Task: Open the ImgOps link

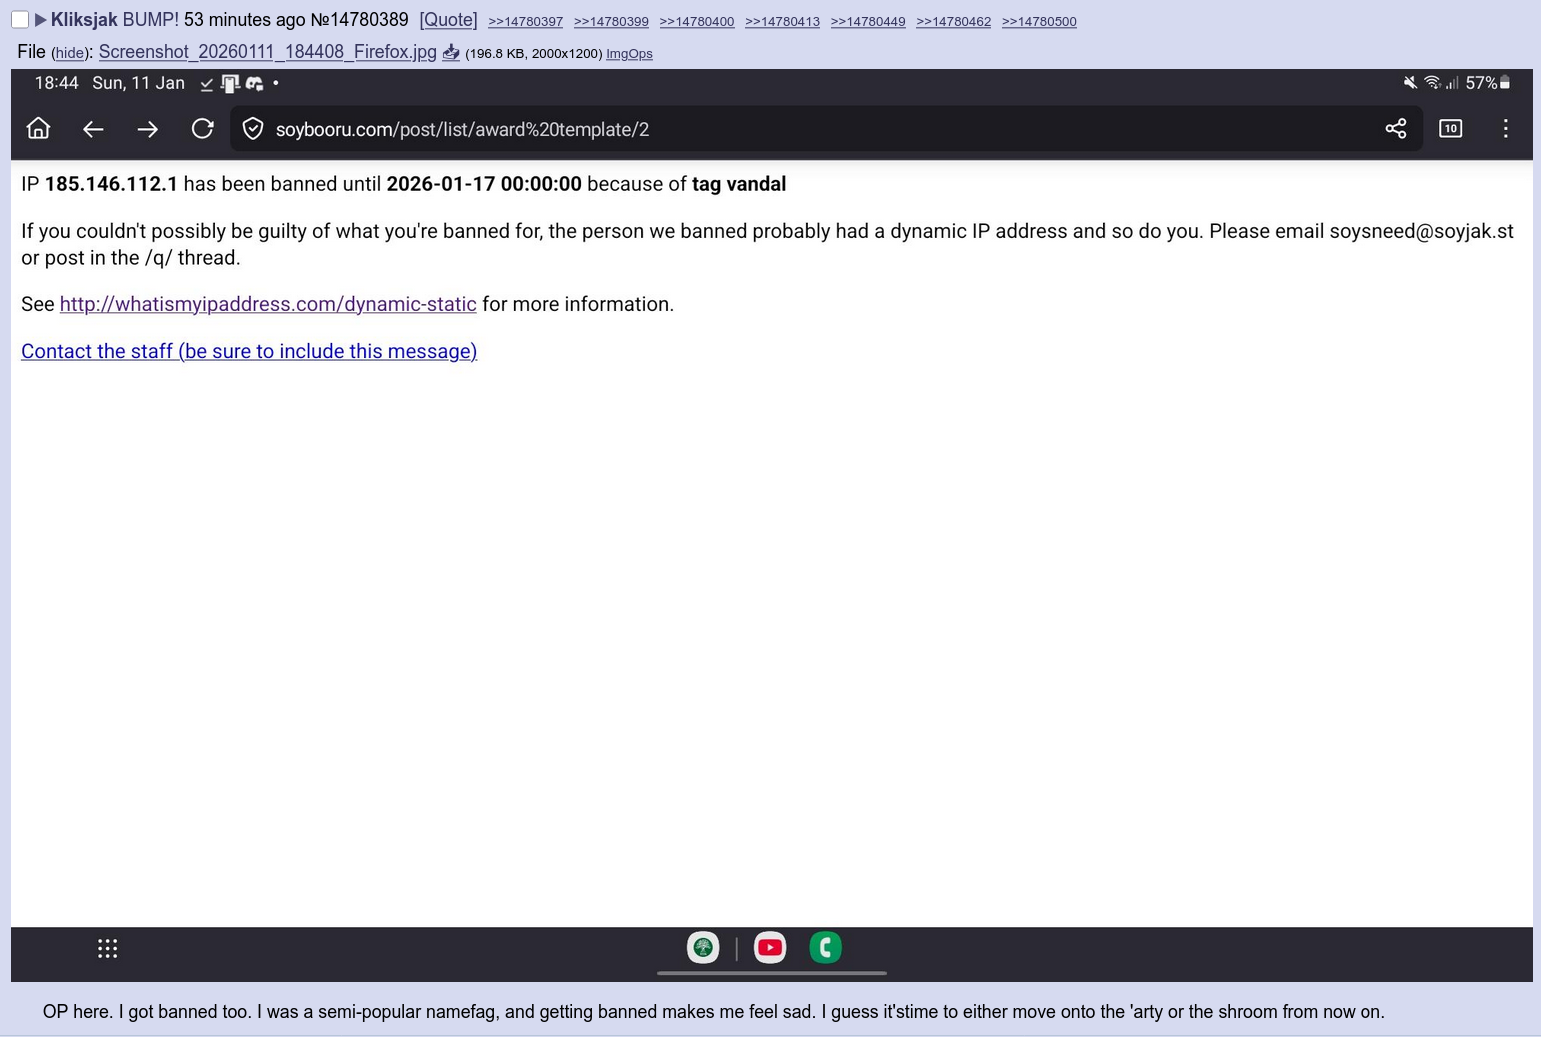Action: point(629,54)
